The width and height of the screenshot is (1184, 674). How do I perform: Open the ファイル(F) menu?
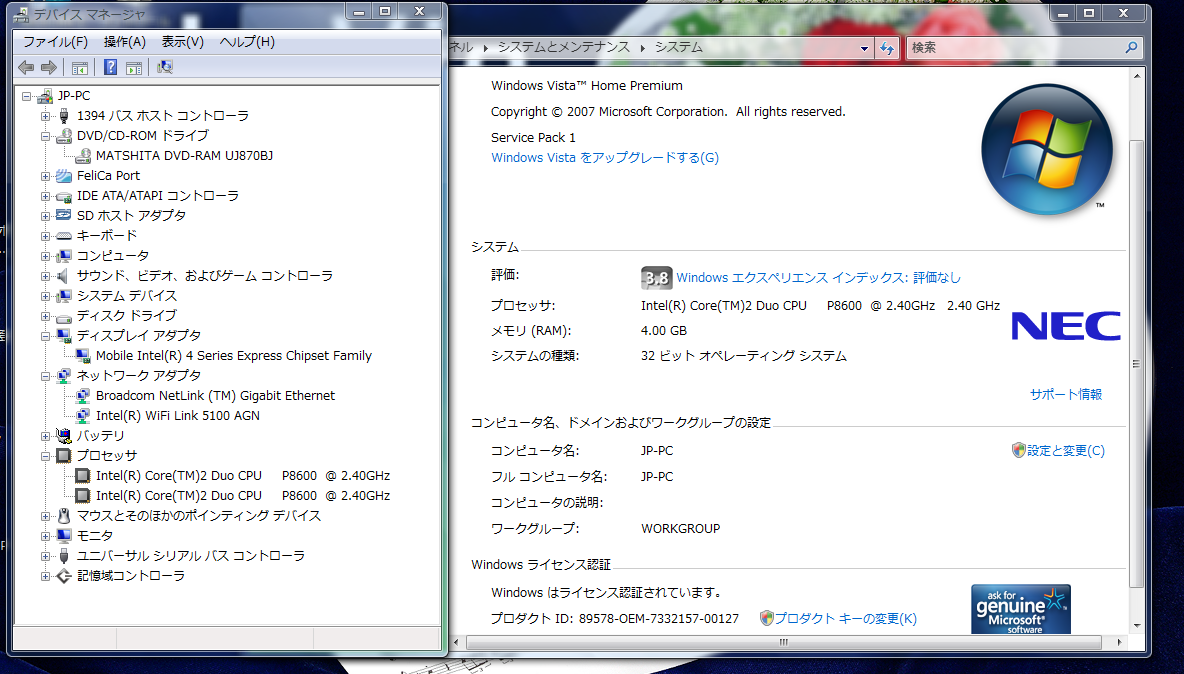55,42
